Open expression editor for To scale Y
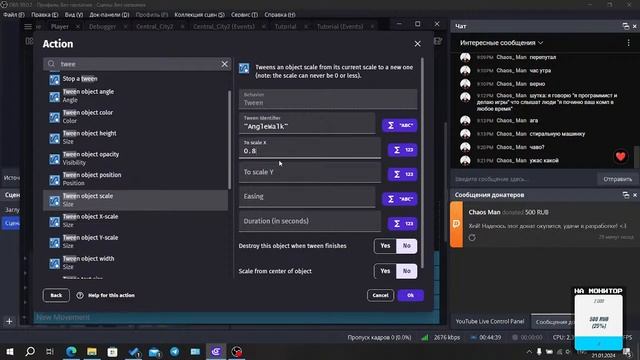The height and width of the screenshot is (360, 640). tap(402, 174)
